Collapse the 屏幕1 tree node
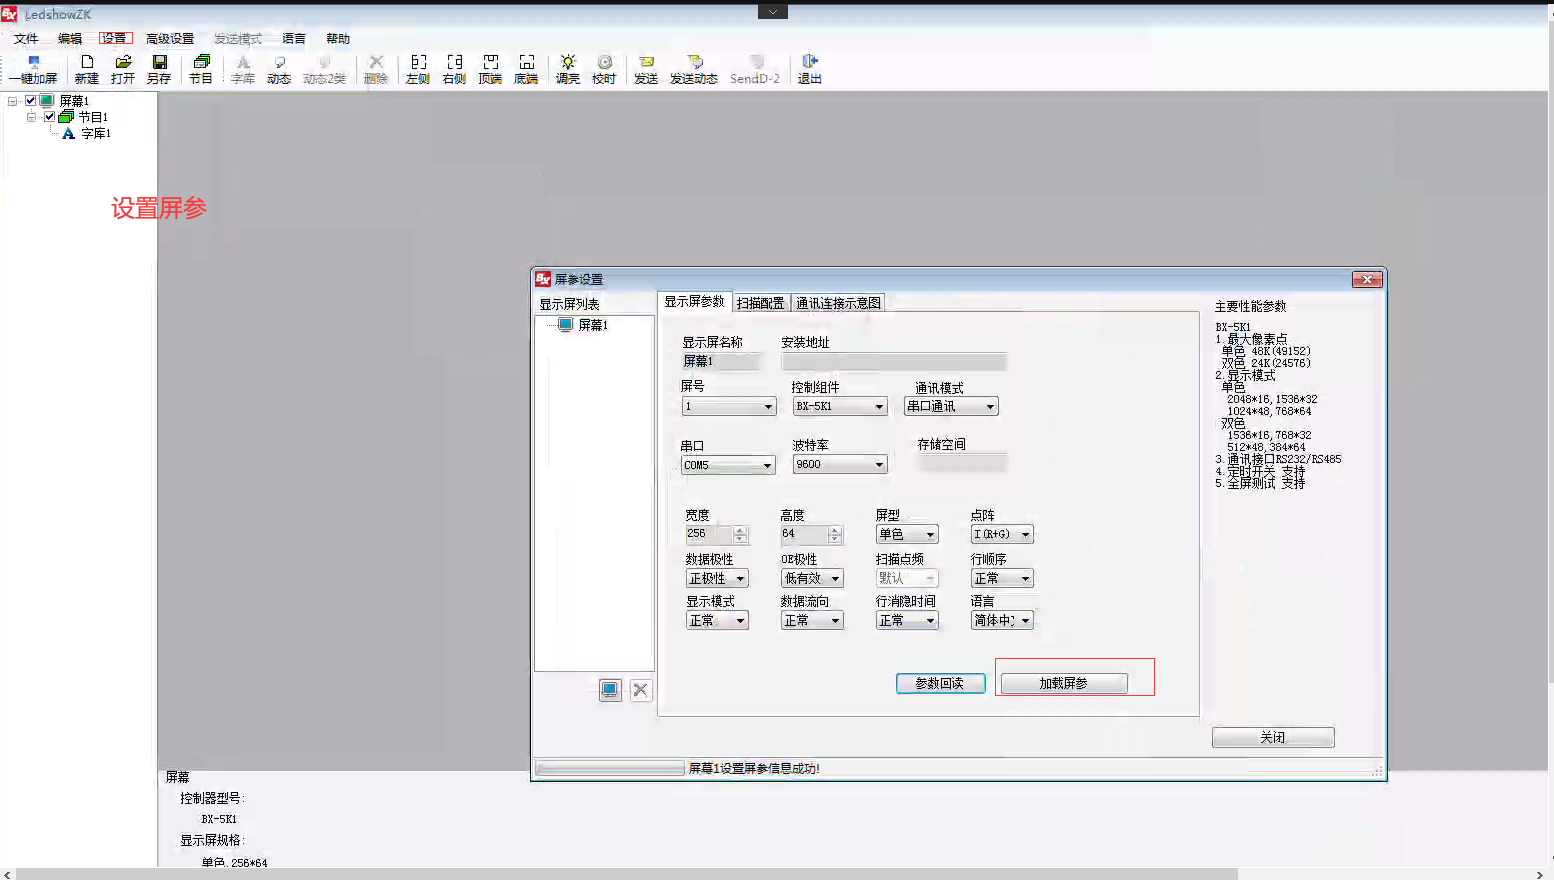This screenshot has width=1554, height=880. click(x=12, y=101)
